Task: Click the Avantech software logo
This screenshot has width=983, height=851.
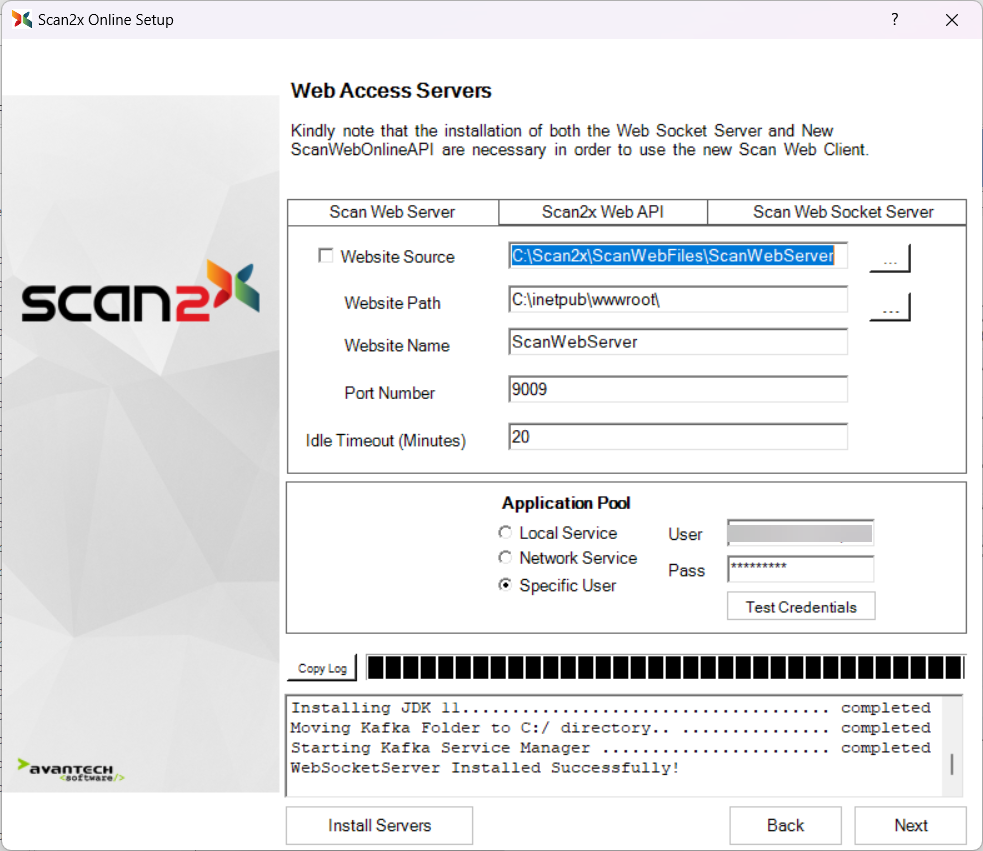Action: [x=71, y=770]
